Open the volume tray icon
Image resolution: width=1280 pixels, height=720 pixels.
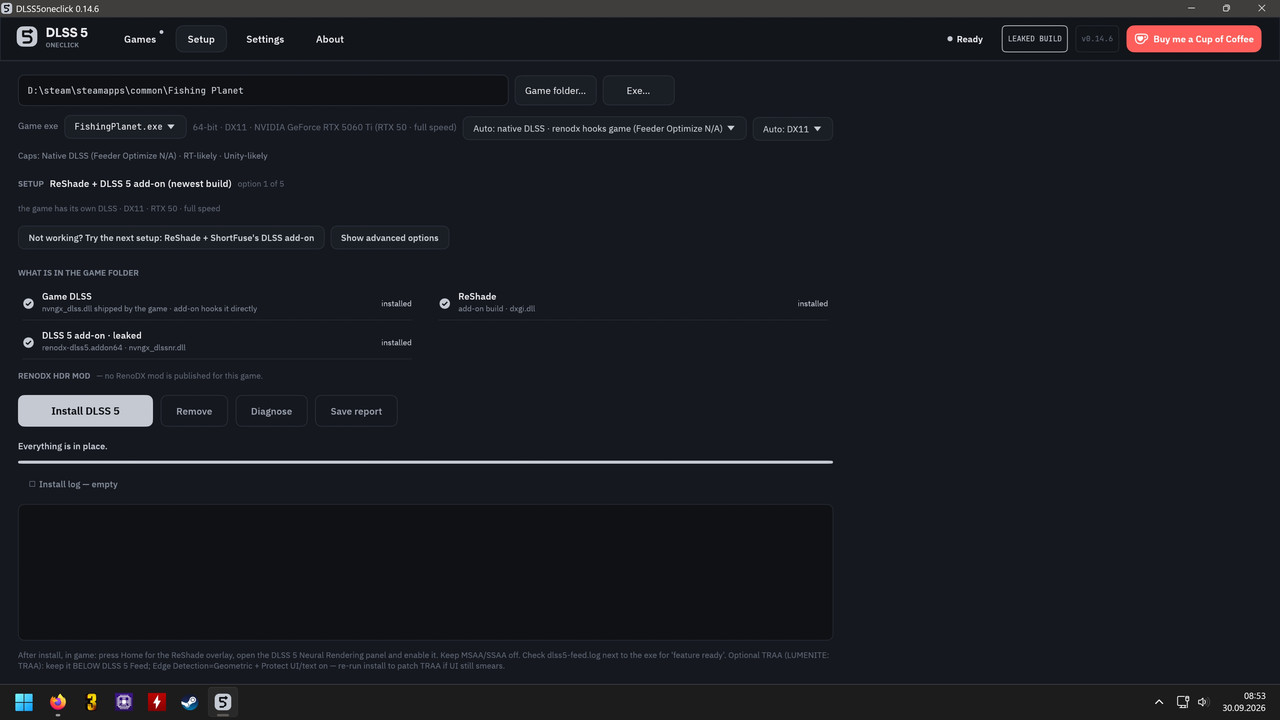pyautogui.click(x=1203, y=702)
